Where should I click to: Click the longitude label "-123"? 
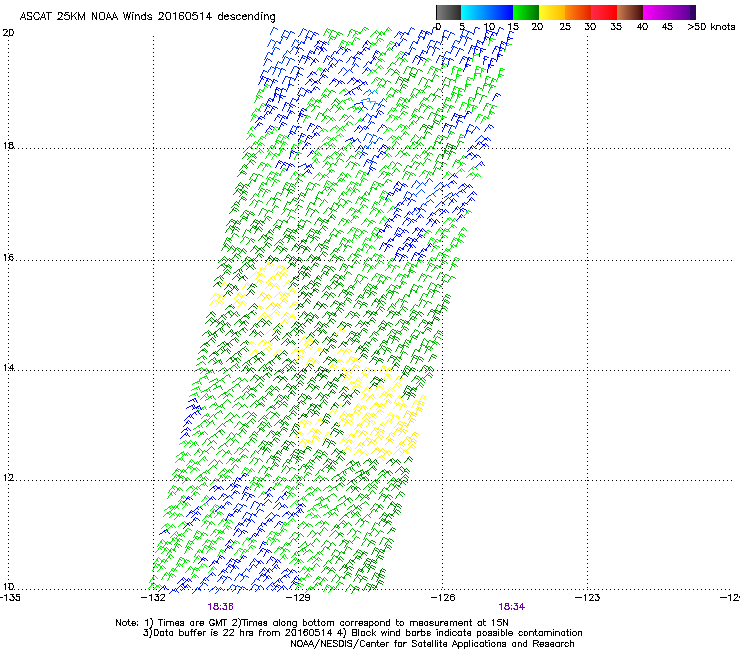click(x=587, y=598)
